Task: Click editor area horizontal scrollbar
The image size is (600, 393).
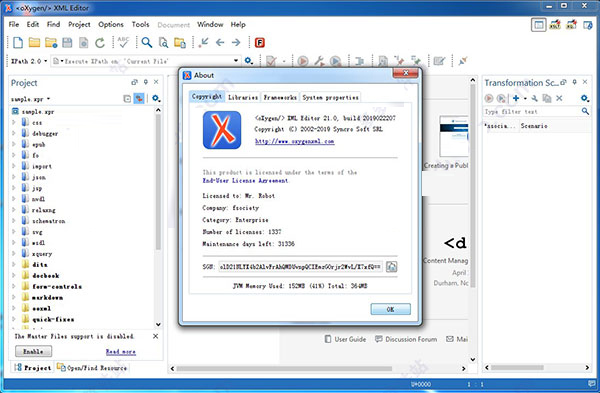Action: click(x=284, y=369)
